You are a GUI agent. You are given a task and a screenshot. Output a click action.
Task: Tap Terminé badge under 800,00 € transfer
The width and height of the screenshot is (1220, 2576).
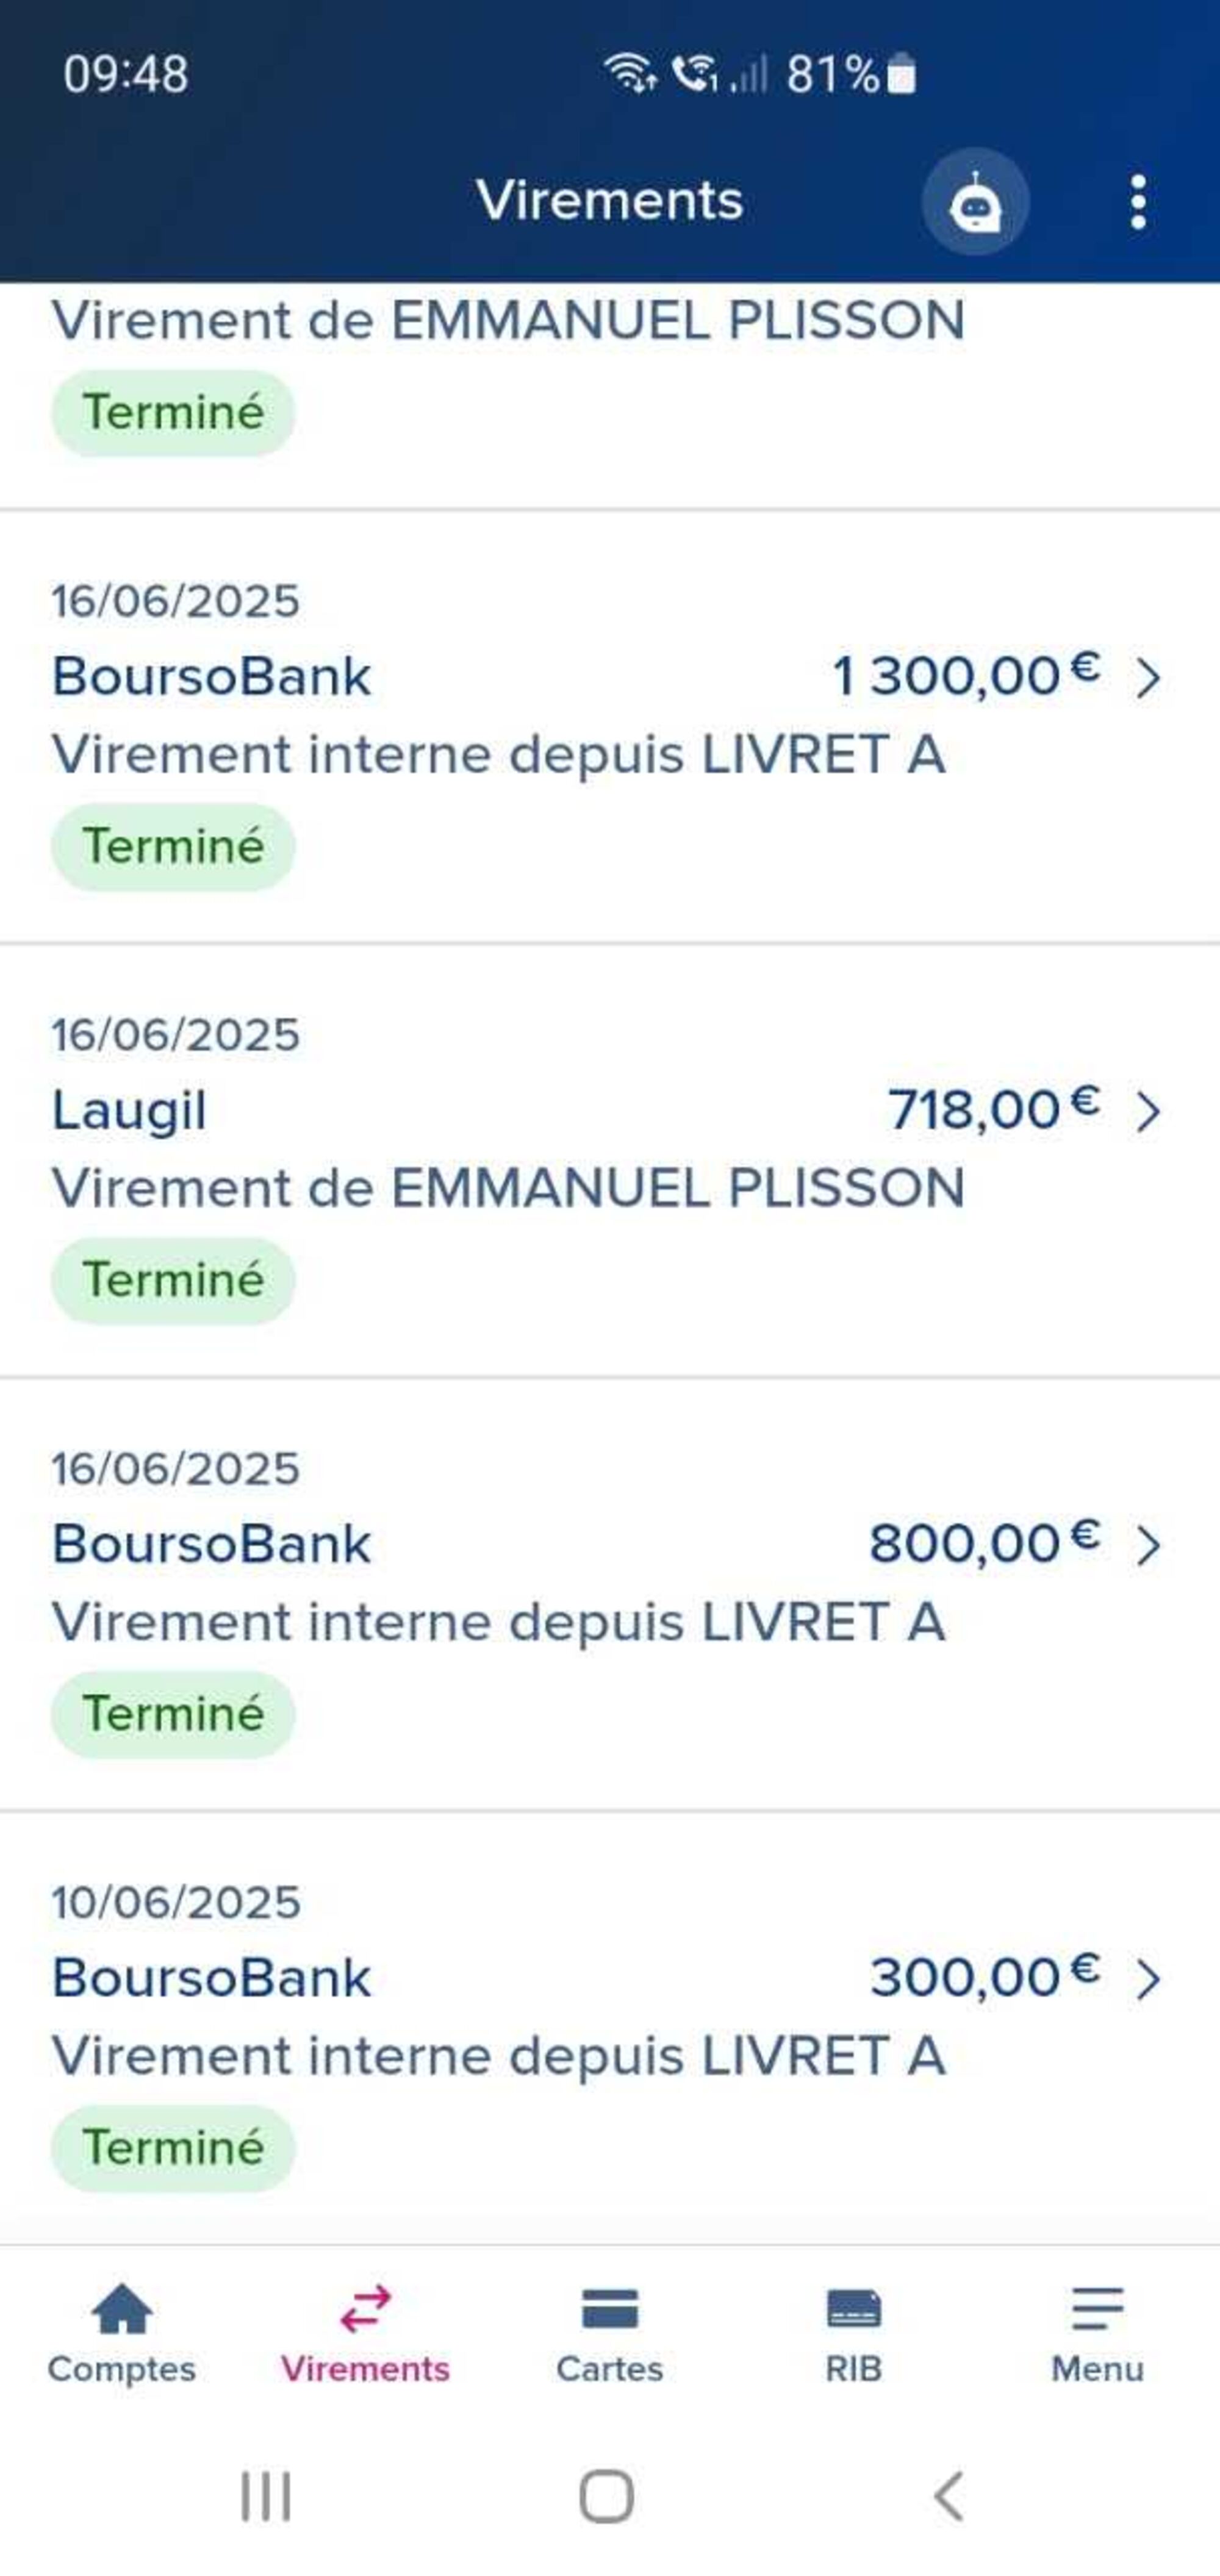173,1714
